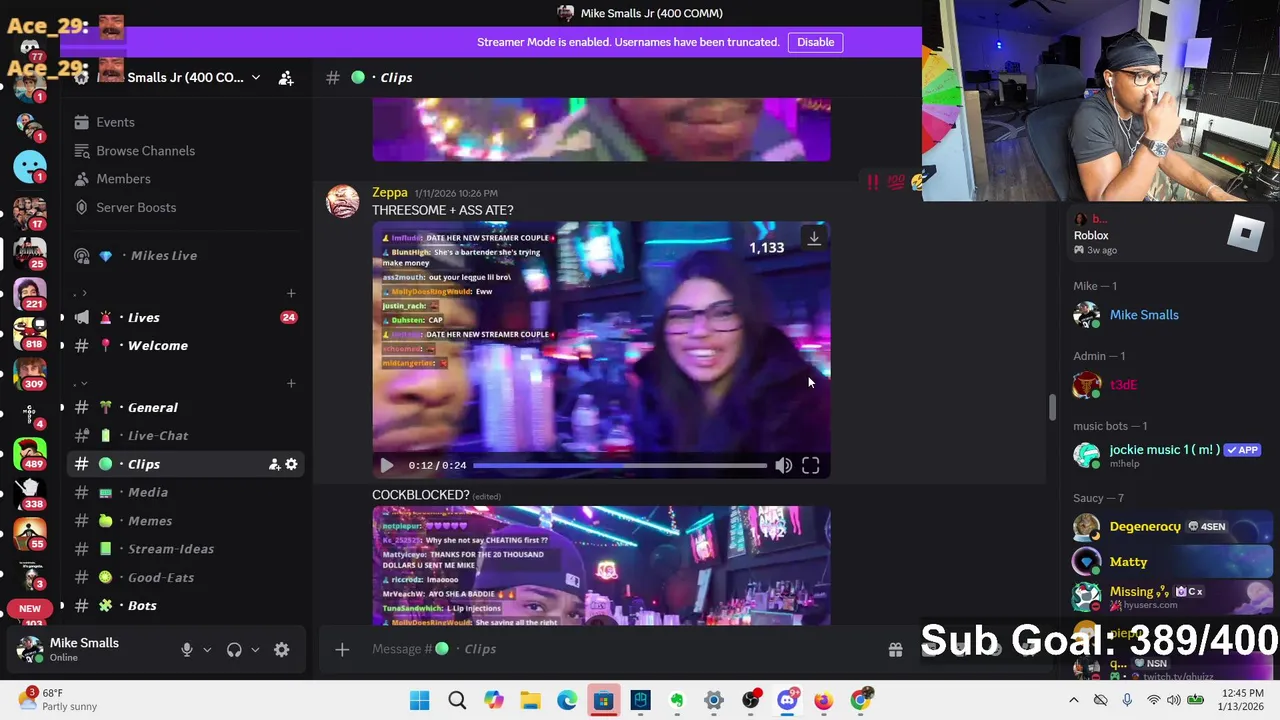Open the server with 338 badge
Viewport: 1280px width, 720px height.
coord(29,492)
